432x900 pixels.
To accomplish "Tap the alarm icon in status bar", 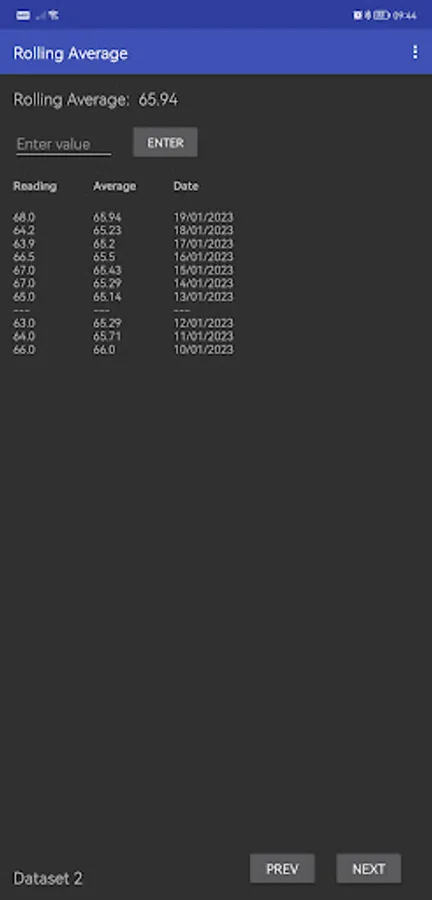I will pyautogui.click(x=357, y=15).
